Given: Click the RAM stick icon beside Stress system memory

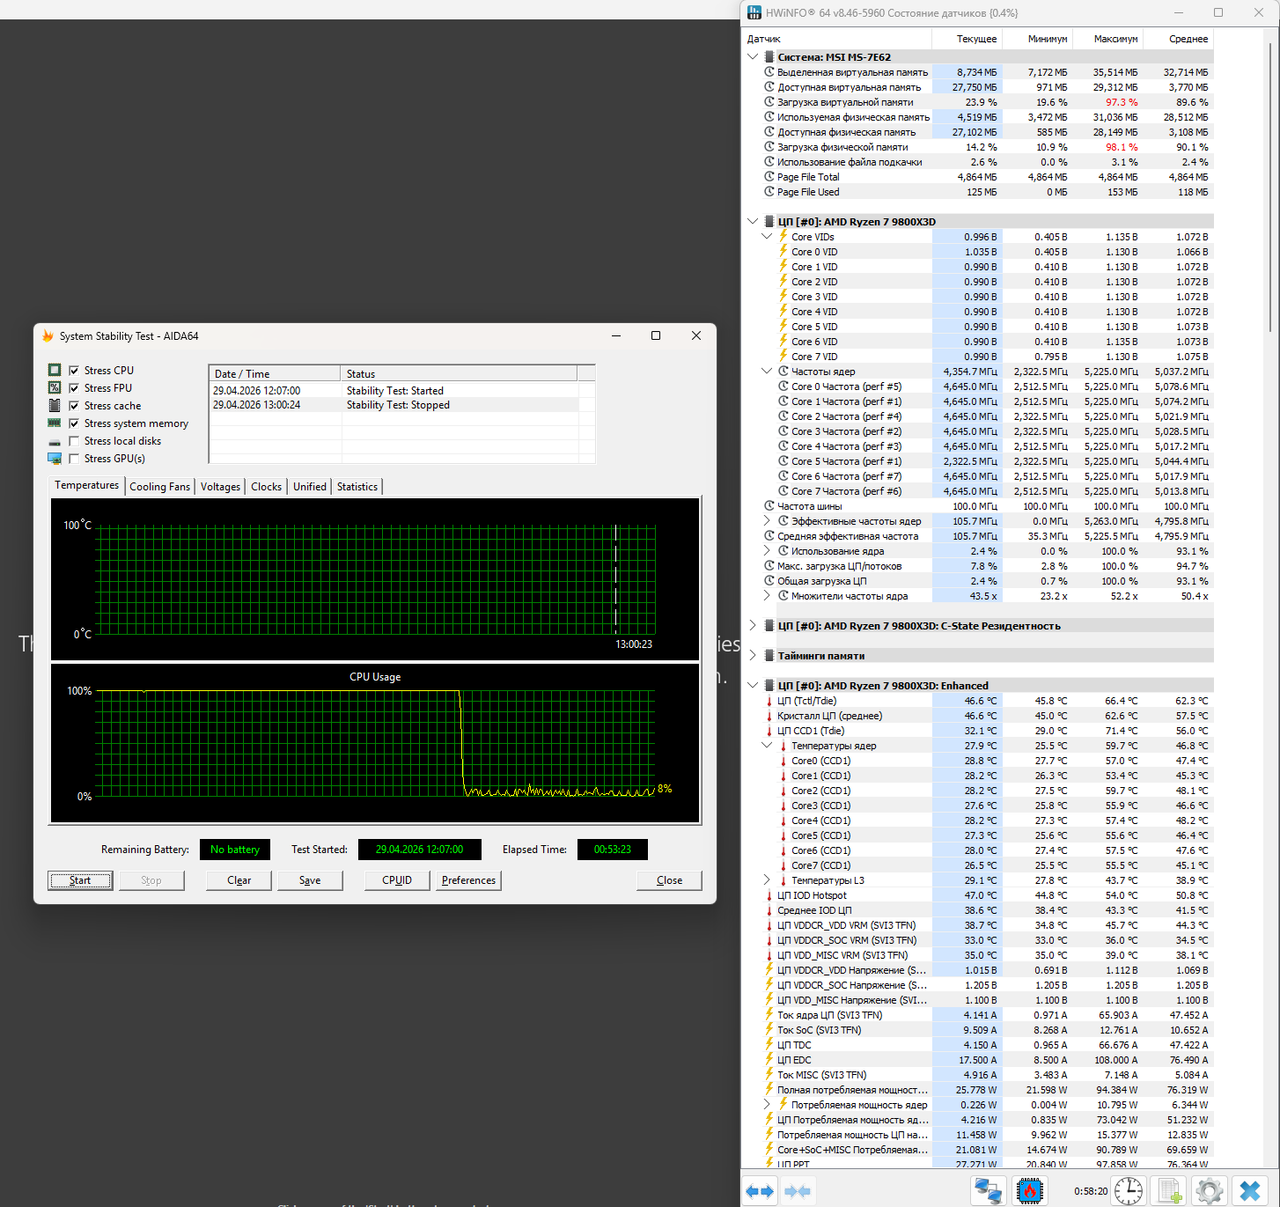Looking at the screenshot, I should click(54, 423).
